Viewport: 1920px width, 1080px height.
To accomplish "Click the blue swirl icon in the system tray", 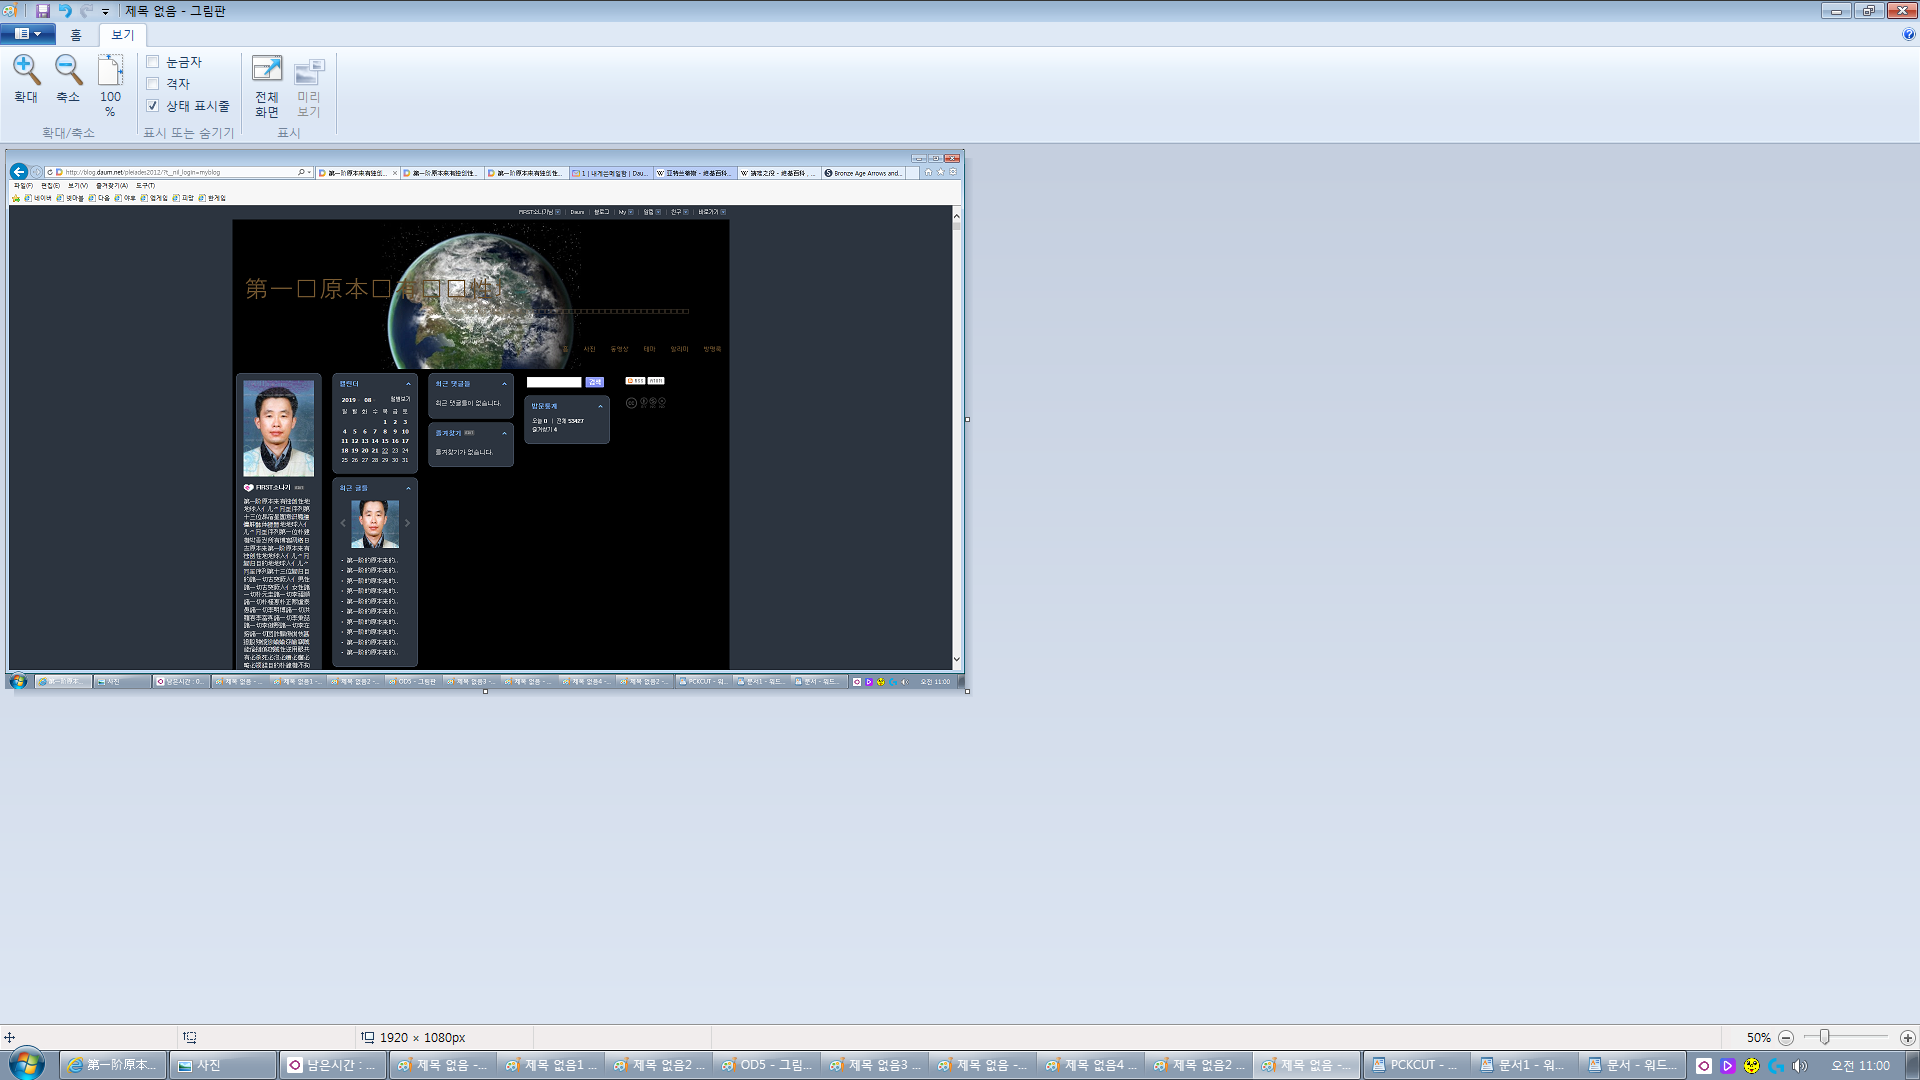I will [x=1776, y=1066].
